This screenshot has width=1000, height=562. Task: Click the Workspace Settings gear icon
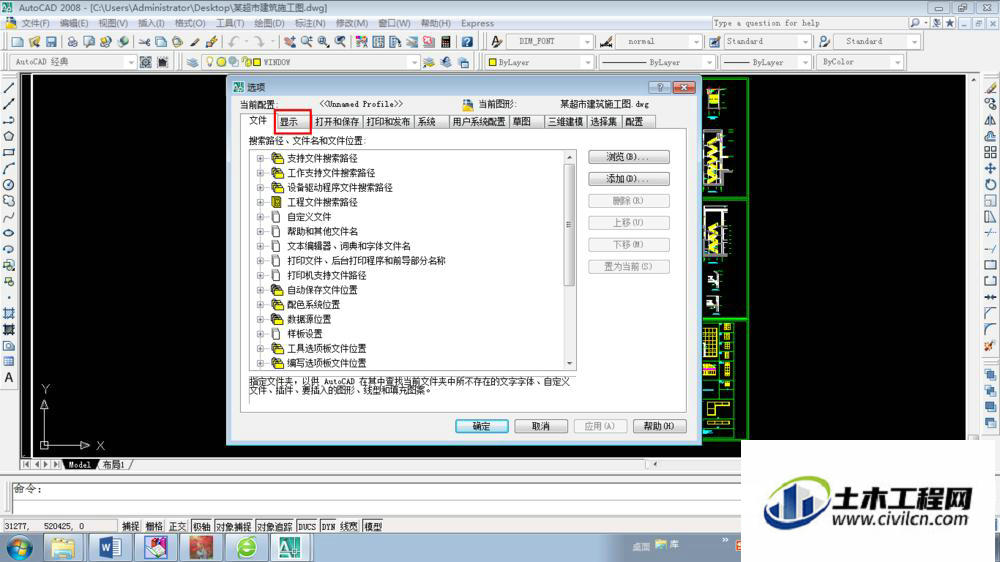point(145,62)
